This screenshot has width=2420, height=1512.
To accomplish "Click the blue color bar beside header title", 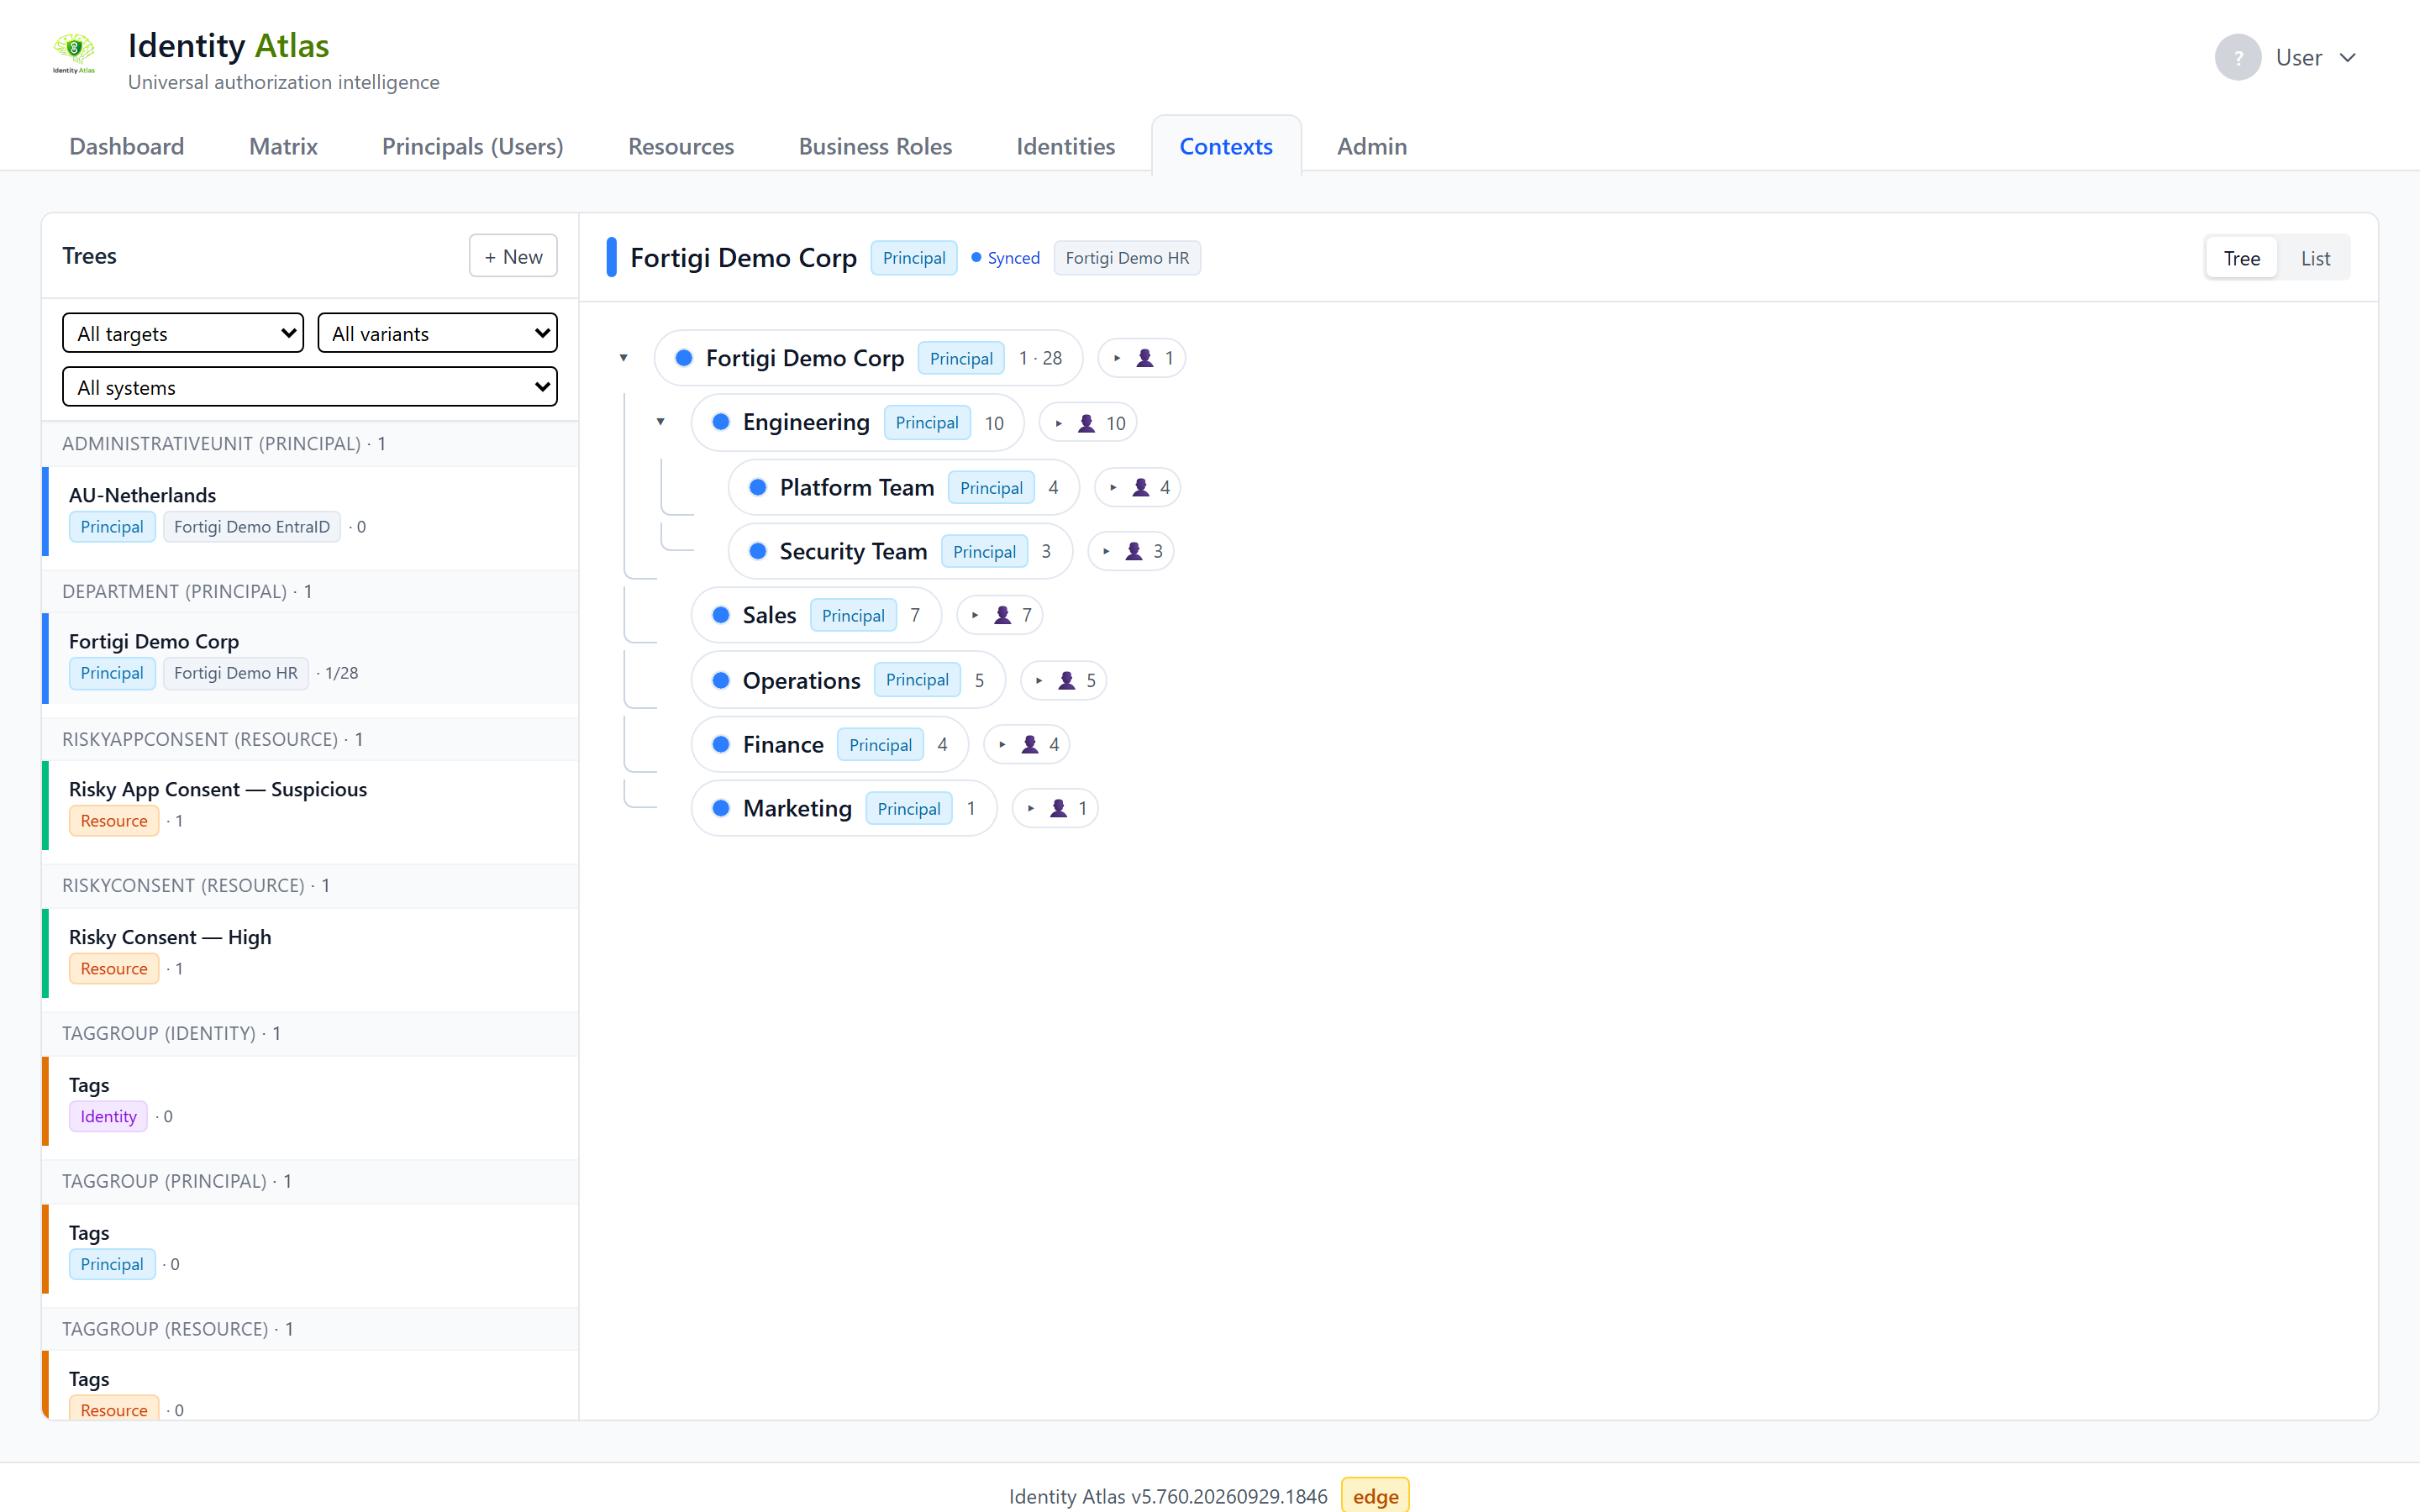I will coord(612,257).
